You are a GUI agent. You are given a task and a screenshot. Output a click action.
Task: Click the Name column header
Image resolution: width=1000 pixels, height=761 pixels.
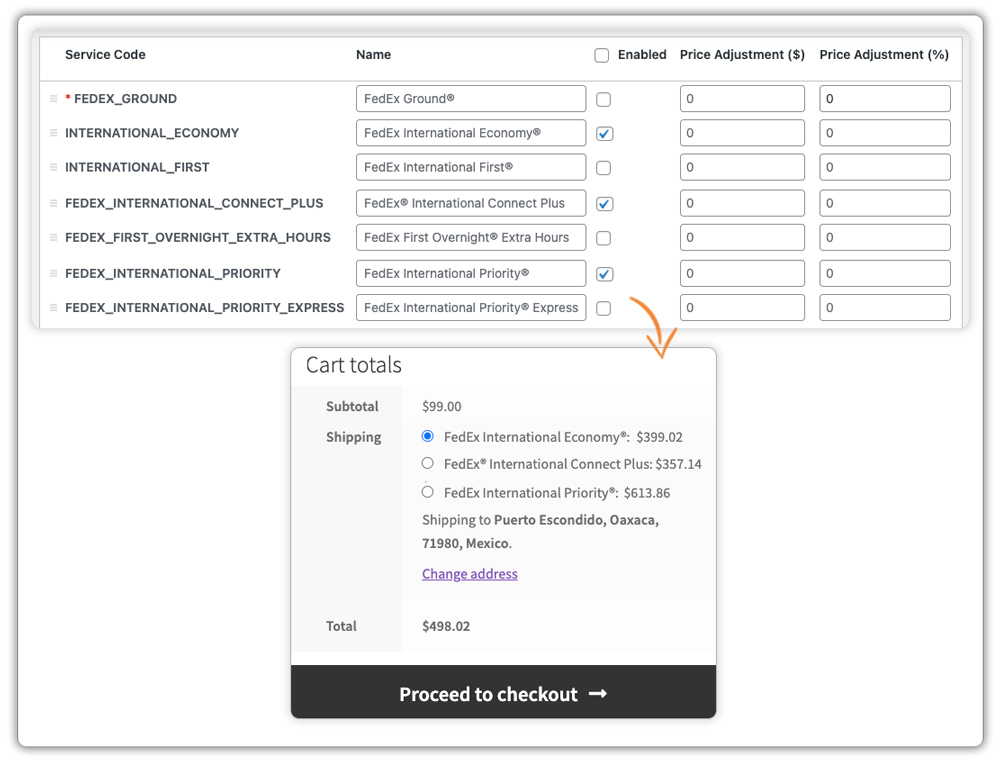[x=374, y=55]
